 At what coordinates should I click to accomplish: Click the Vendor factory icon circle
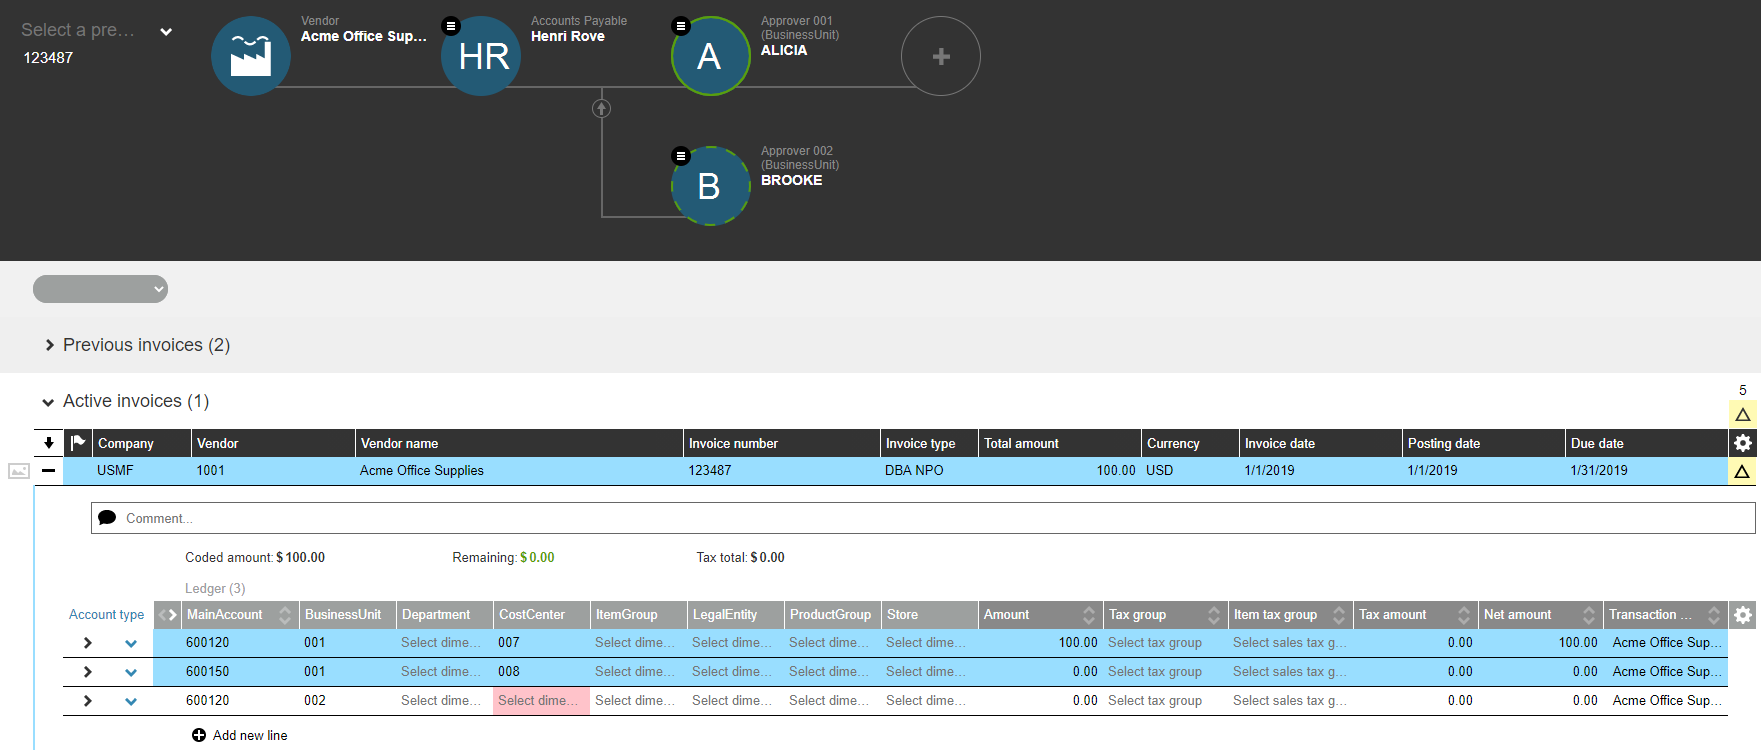click(251, 56)
